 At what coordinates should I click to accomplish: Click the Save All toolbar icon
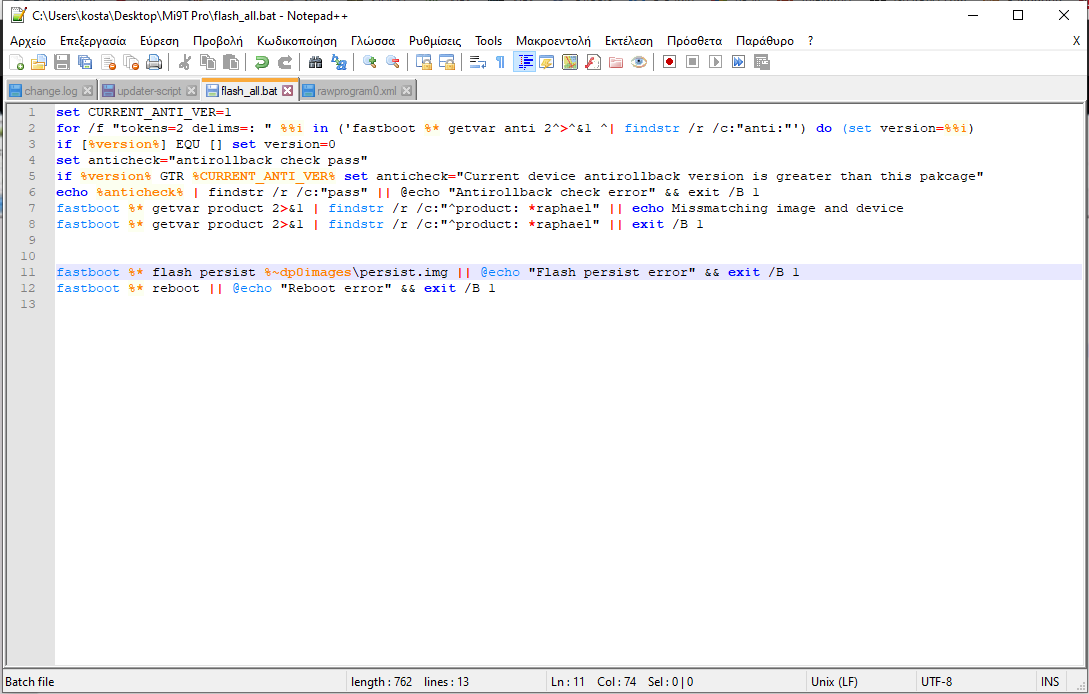coord(84,62)
